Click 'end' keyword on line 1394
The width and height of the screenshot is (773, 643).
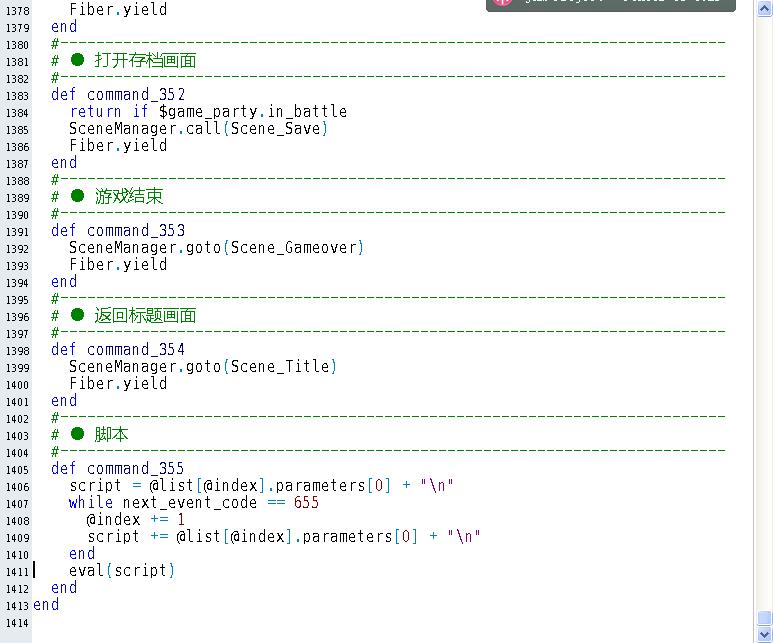tap(64, 282)
